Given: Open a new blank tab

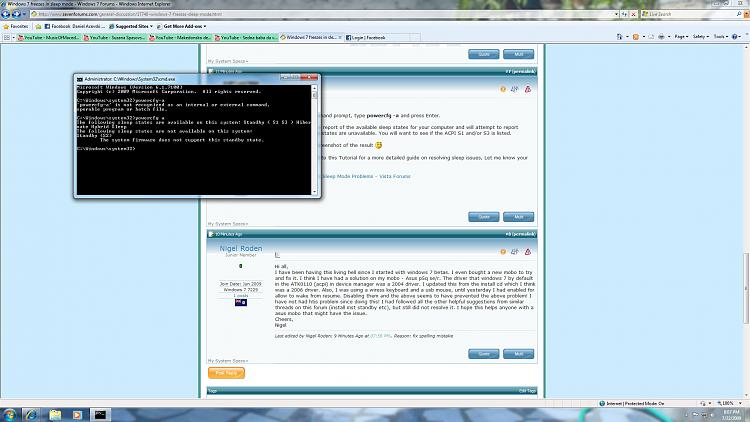Looking at the screenshot, I should (x=415, y=37).
